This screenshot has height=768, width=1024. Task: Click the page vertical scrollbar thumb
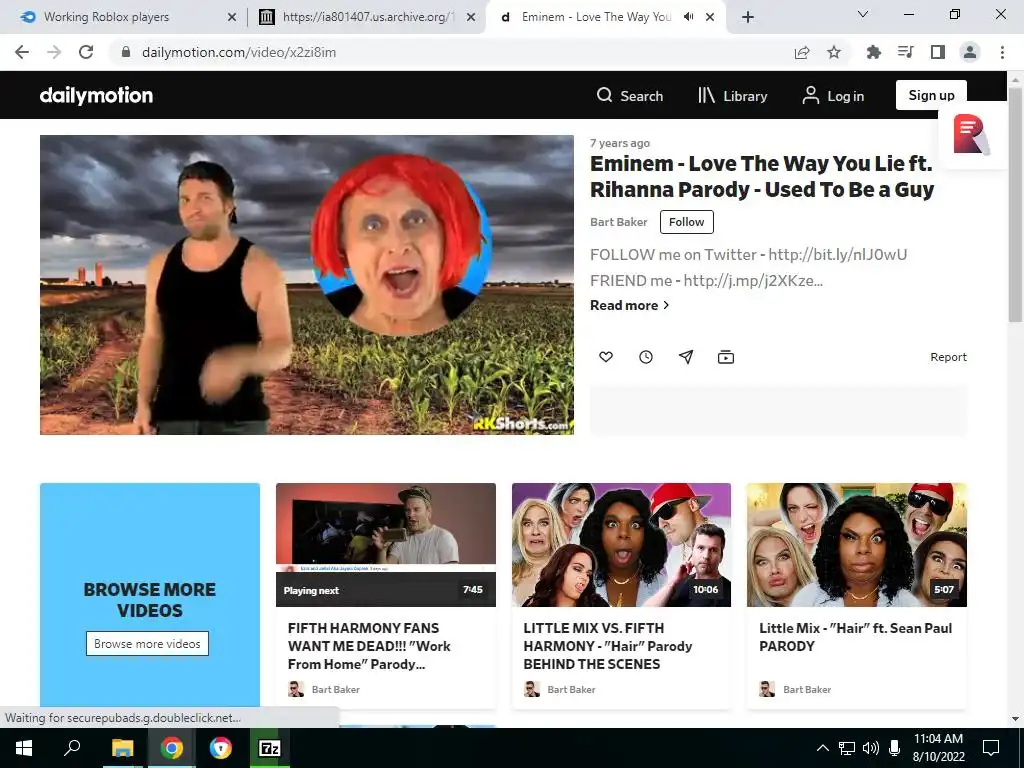coord(1015,204)
